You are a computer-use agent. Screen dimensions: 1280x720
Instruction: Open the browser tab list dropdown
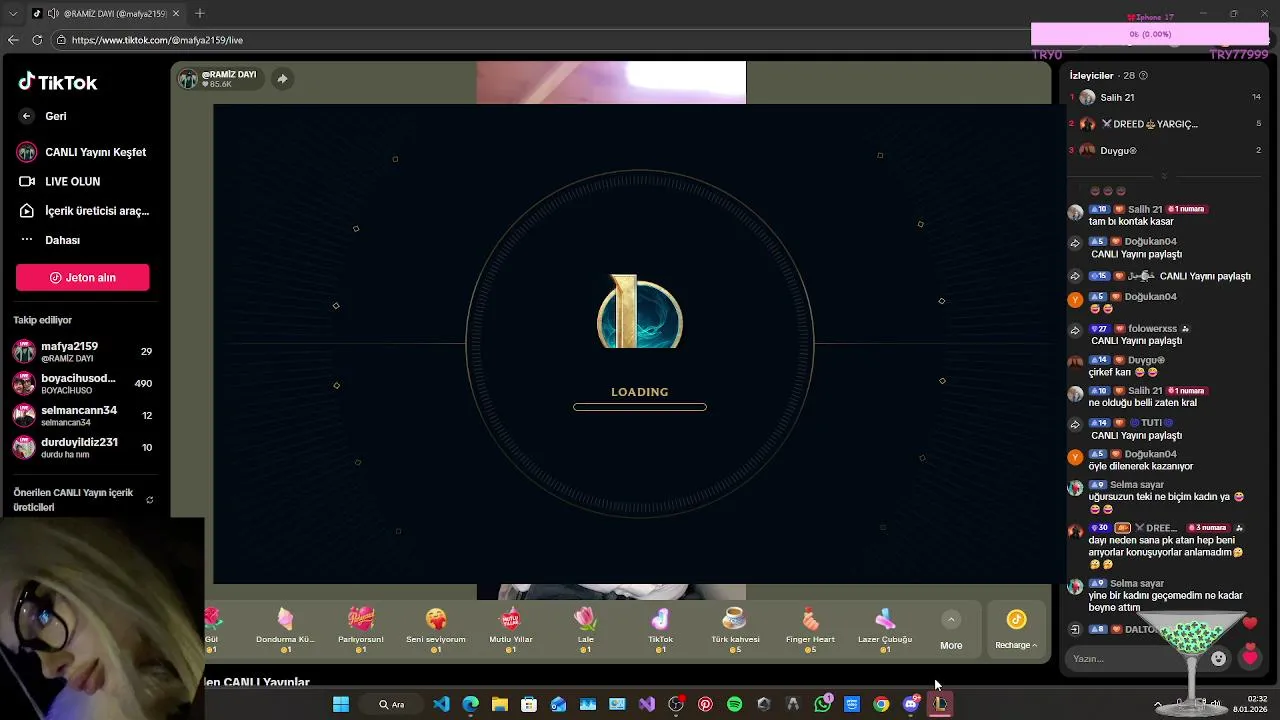pos(13,14)
